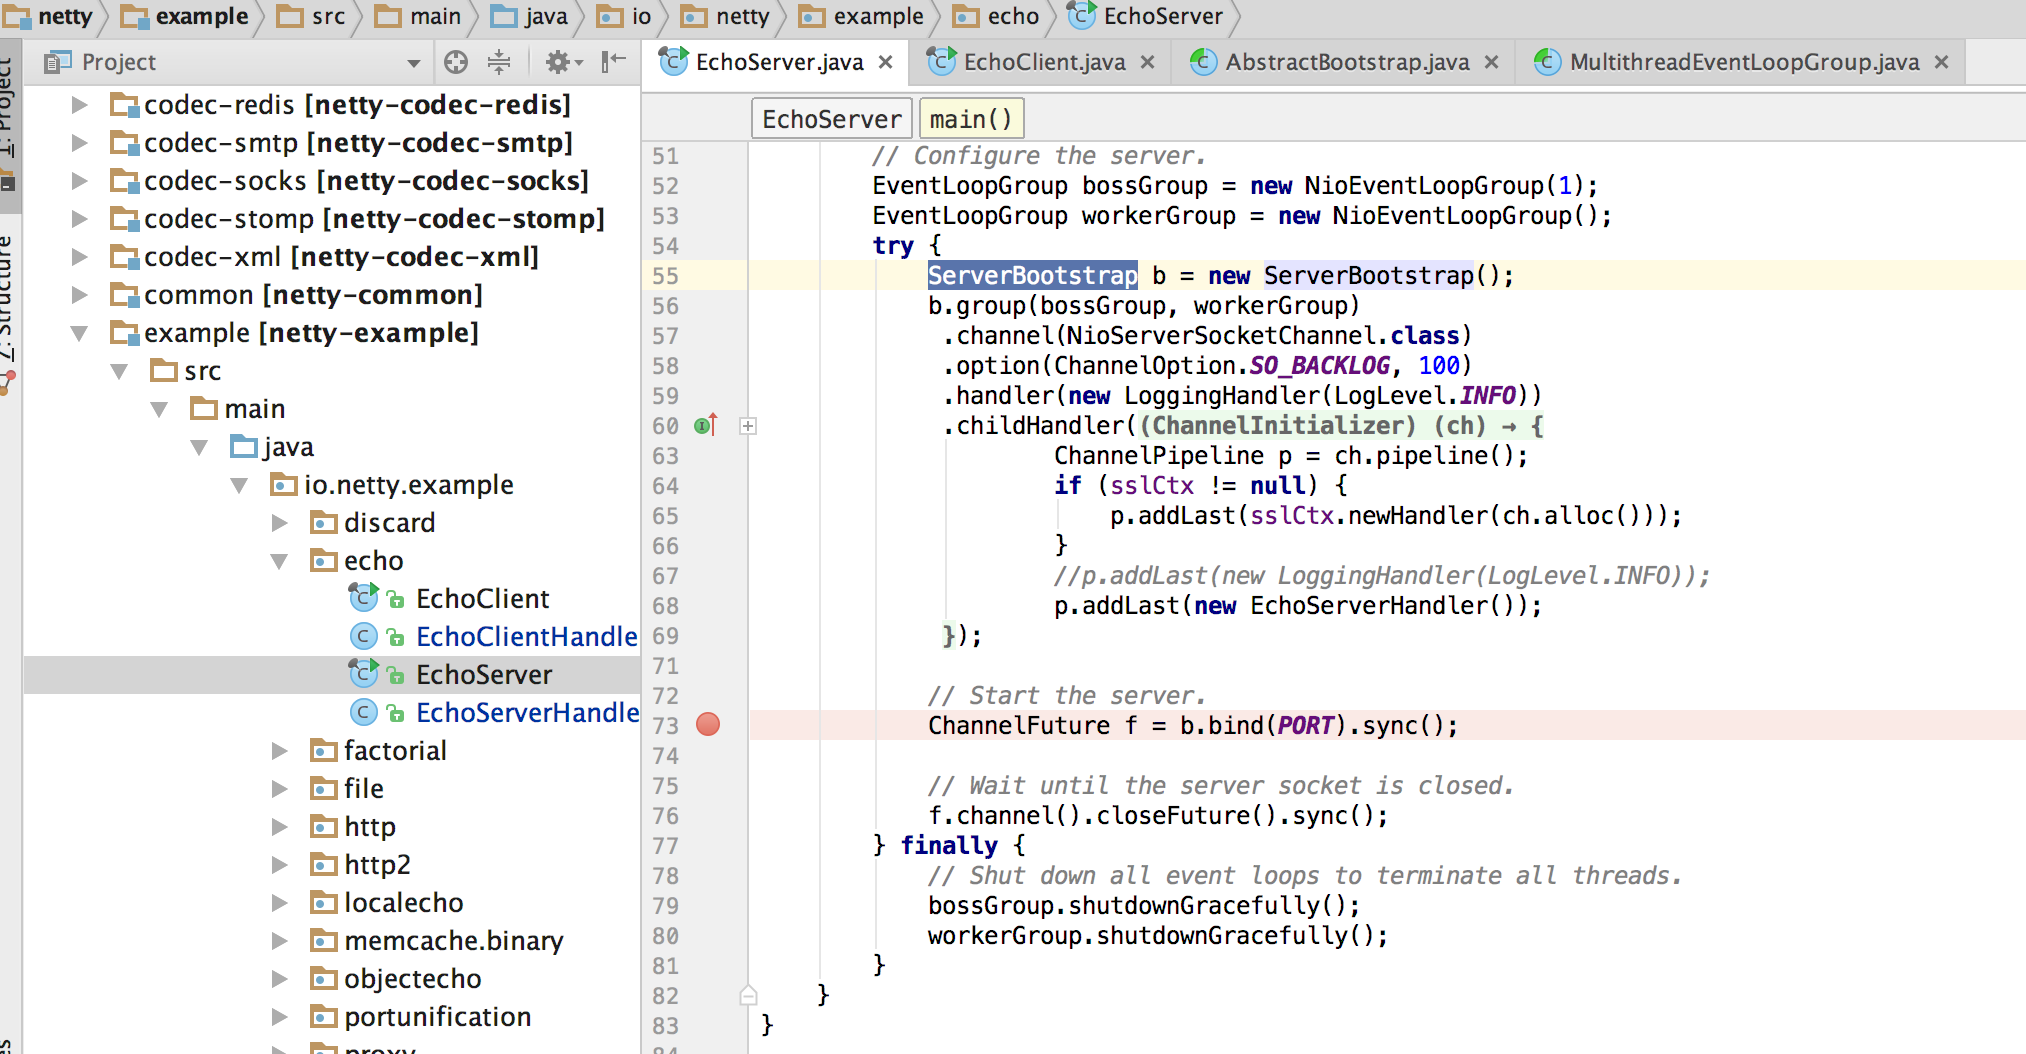Image resolution: width=2026 pixels, height=1054 pixels.
Task: Select the localecho package
Action: 403,903
